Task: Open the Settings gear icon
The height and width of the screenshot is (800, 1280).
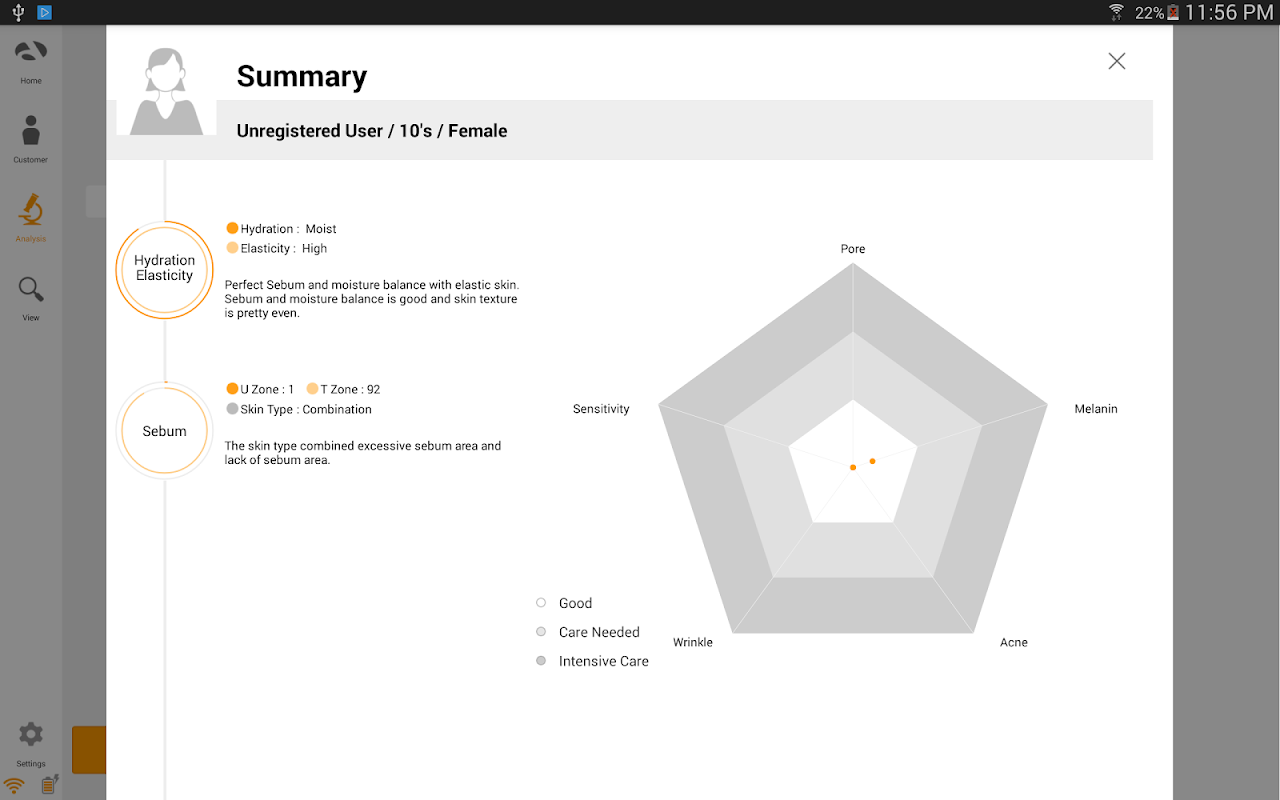Action: [x=31, y=735]
